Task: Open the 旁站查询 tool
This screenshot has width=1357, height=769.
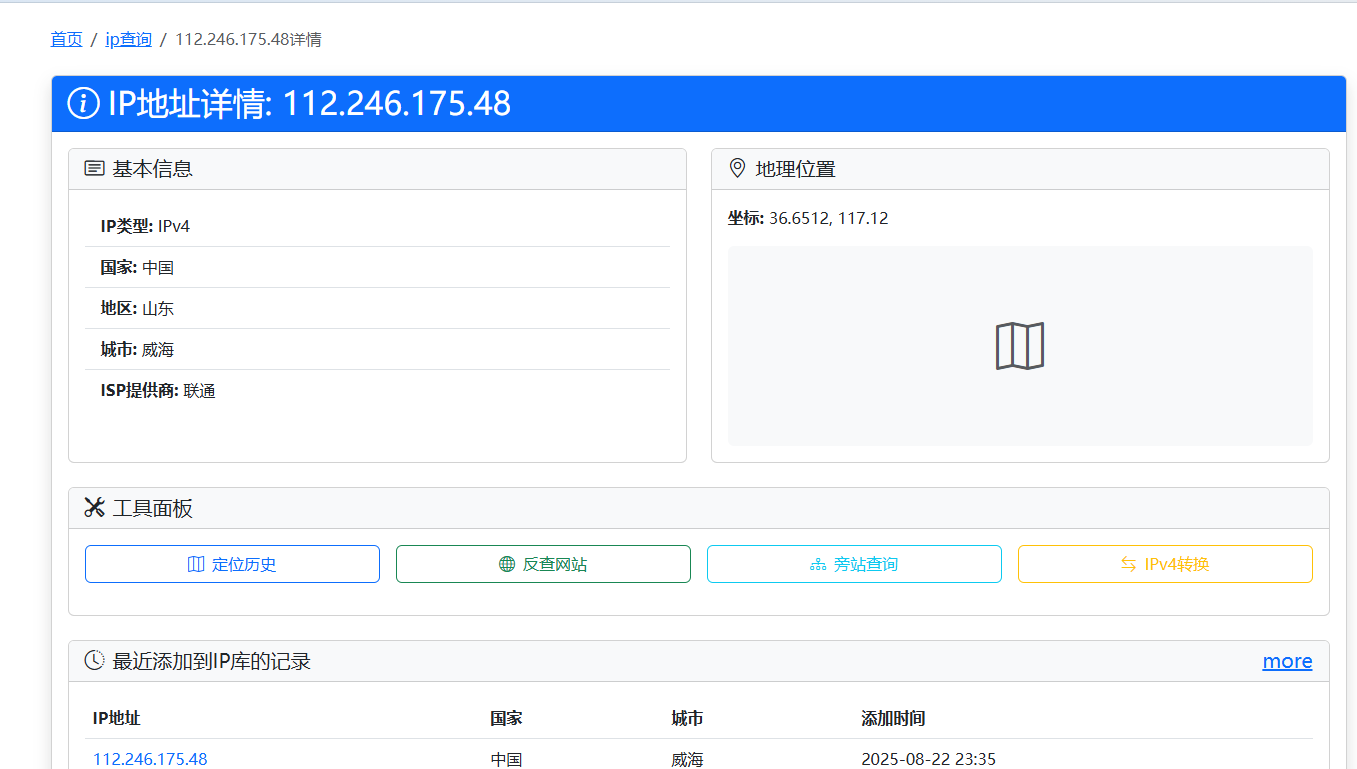Action: click(854, 563)
